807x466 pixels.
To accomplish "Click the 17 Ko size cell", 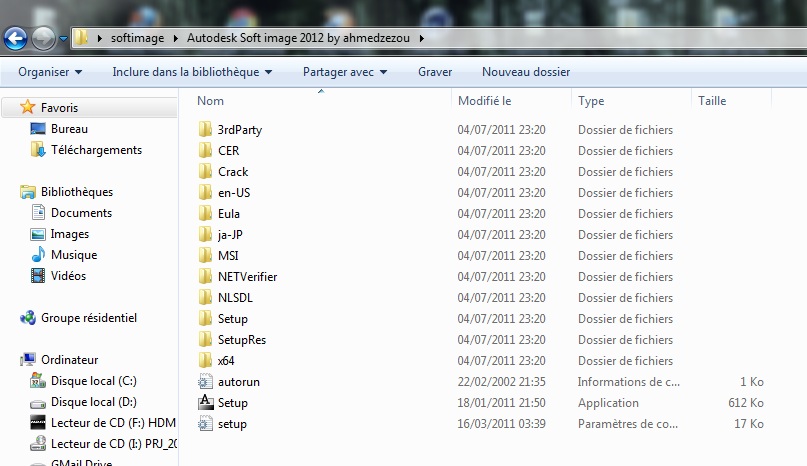I will tap(749, 424).
